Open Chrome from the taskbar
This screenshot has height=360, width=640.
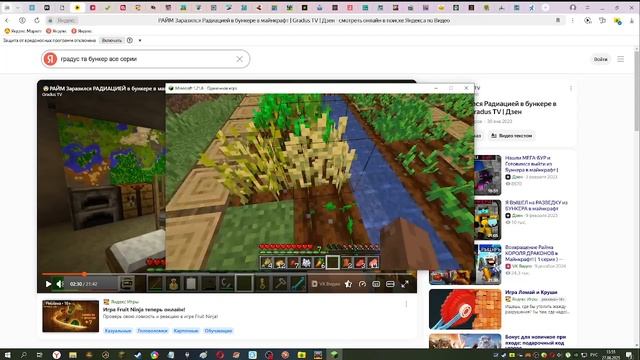point(154,355)
